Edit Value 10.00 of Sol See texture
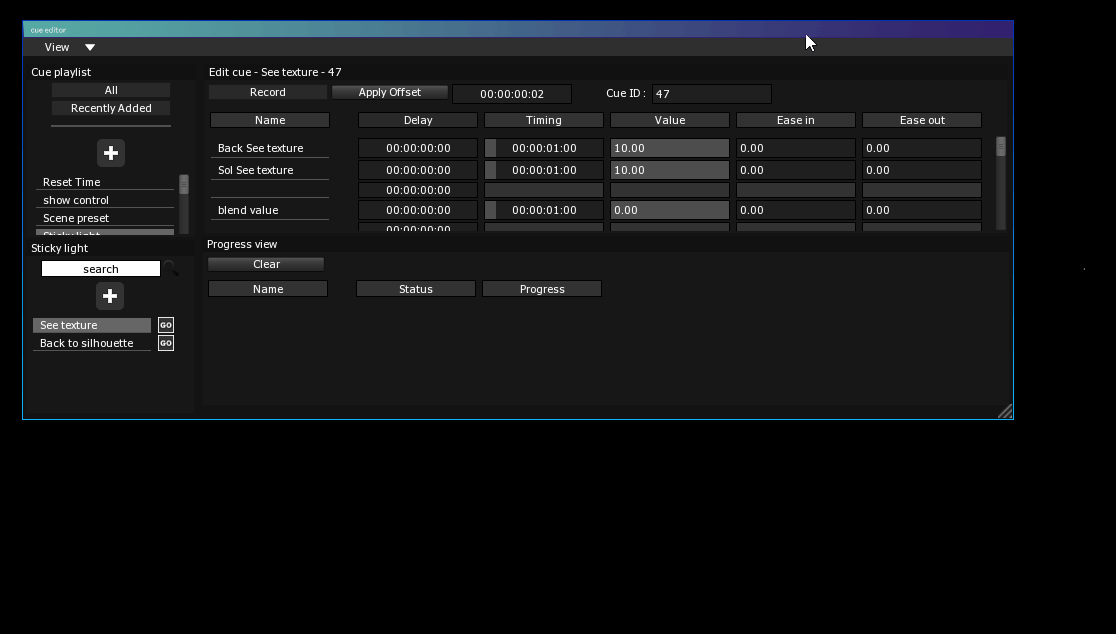The image size is (1116, 634). click(670, 170)
